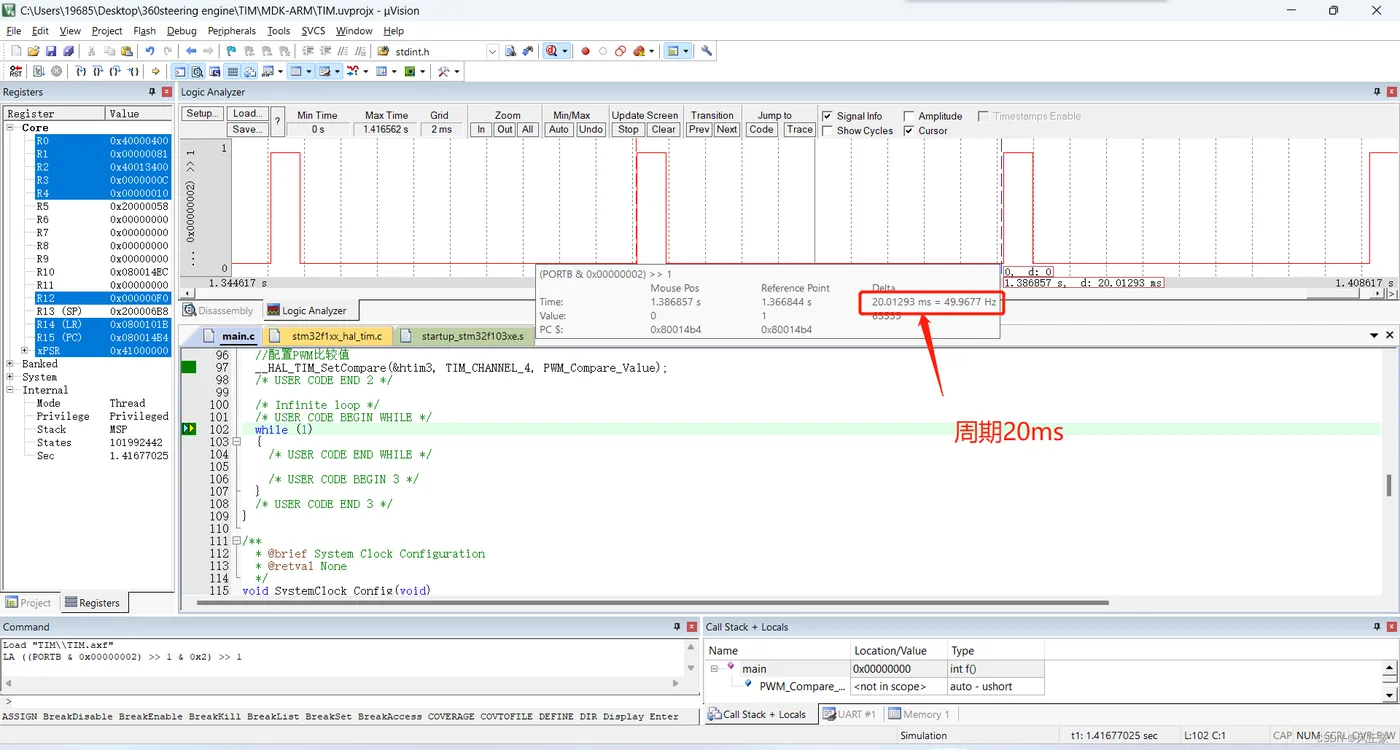
Task: Expand the Banked register group
Action: coord(11,364)
